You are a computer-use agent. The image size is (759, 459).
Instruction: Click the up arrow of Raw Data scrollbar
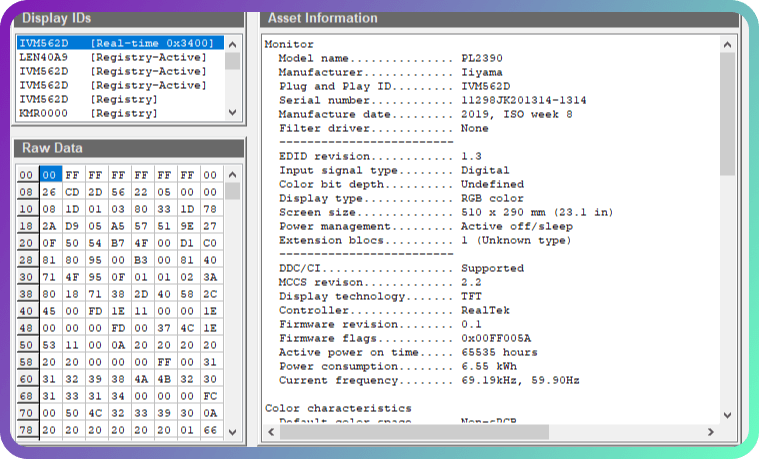[232, 175]
